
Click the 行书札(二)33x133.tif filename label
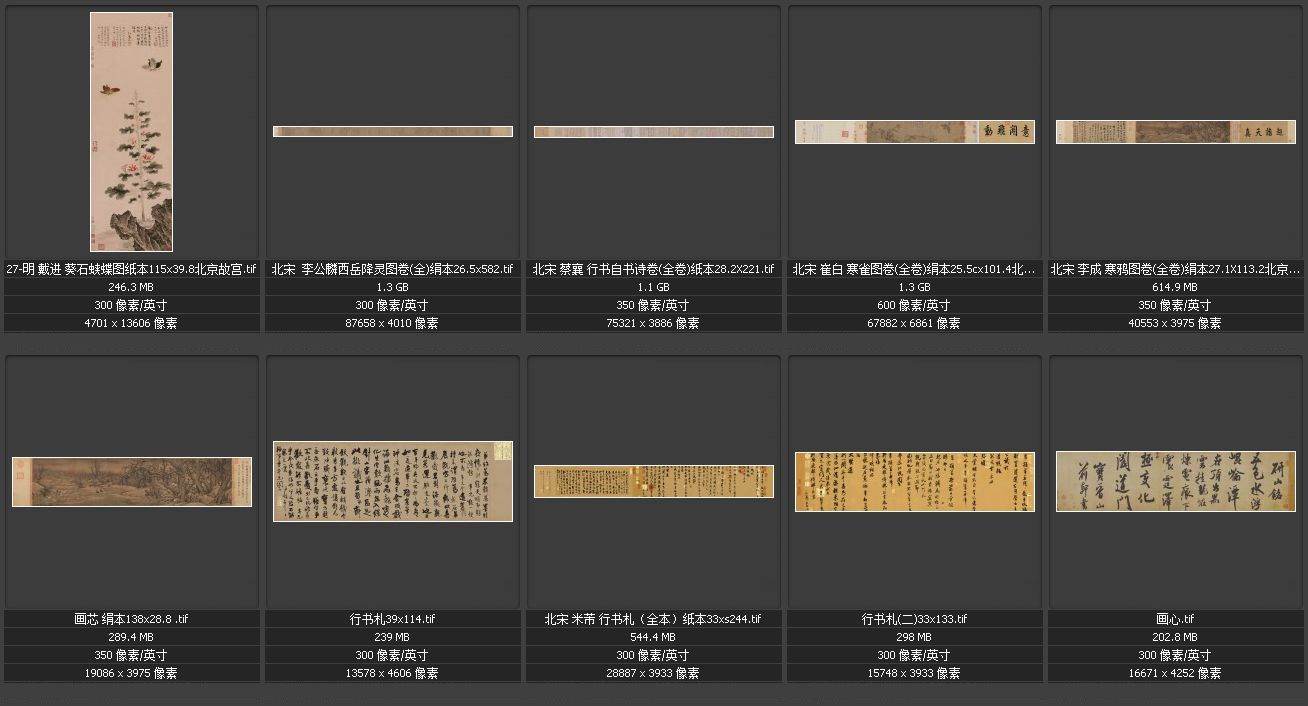(x=914, y=619)
